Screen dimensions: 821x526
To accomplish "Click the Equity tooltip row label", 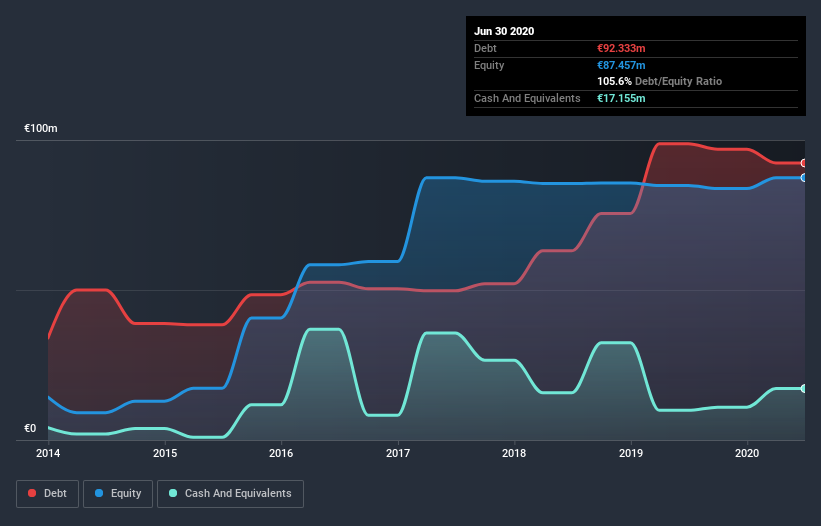I will (489, 65).
